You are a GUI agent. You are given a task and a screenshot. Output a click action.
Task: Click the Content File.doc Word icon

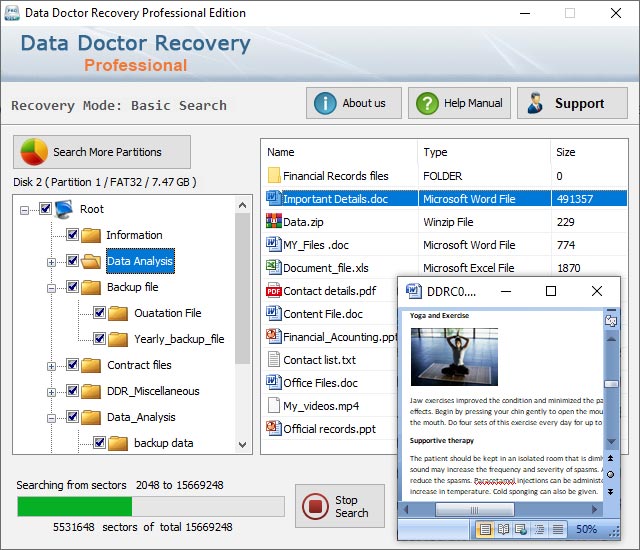pyautogui.click(x=273, y=313)
